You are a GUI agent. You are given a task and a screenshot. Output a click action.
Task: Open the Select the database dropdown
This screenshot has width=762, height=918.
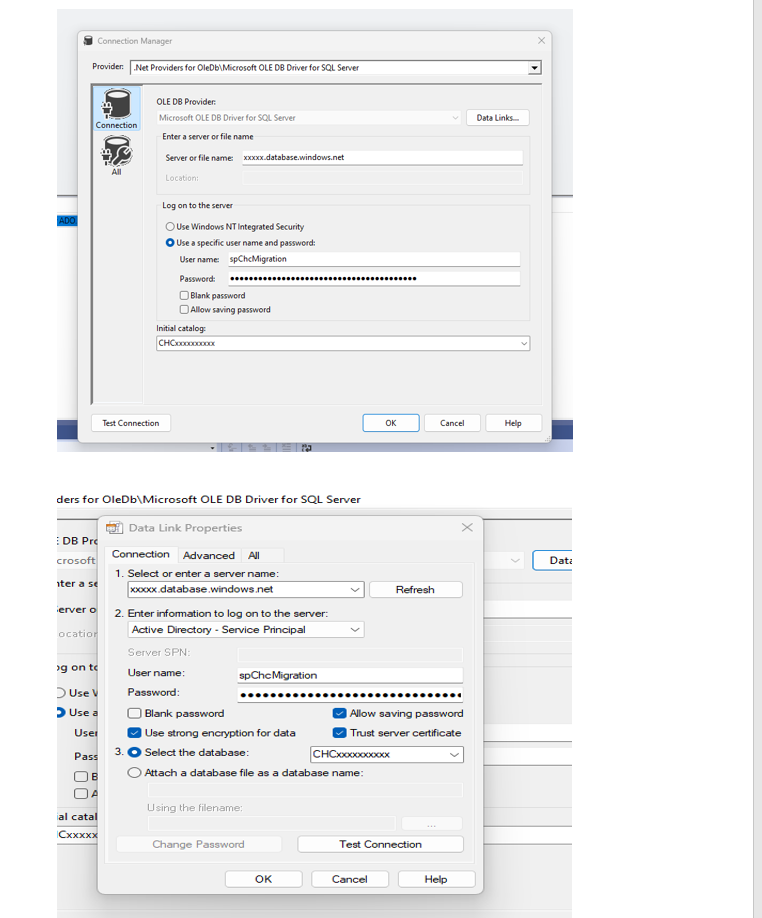(x=454, y=755)
